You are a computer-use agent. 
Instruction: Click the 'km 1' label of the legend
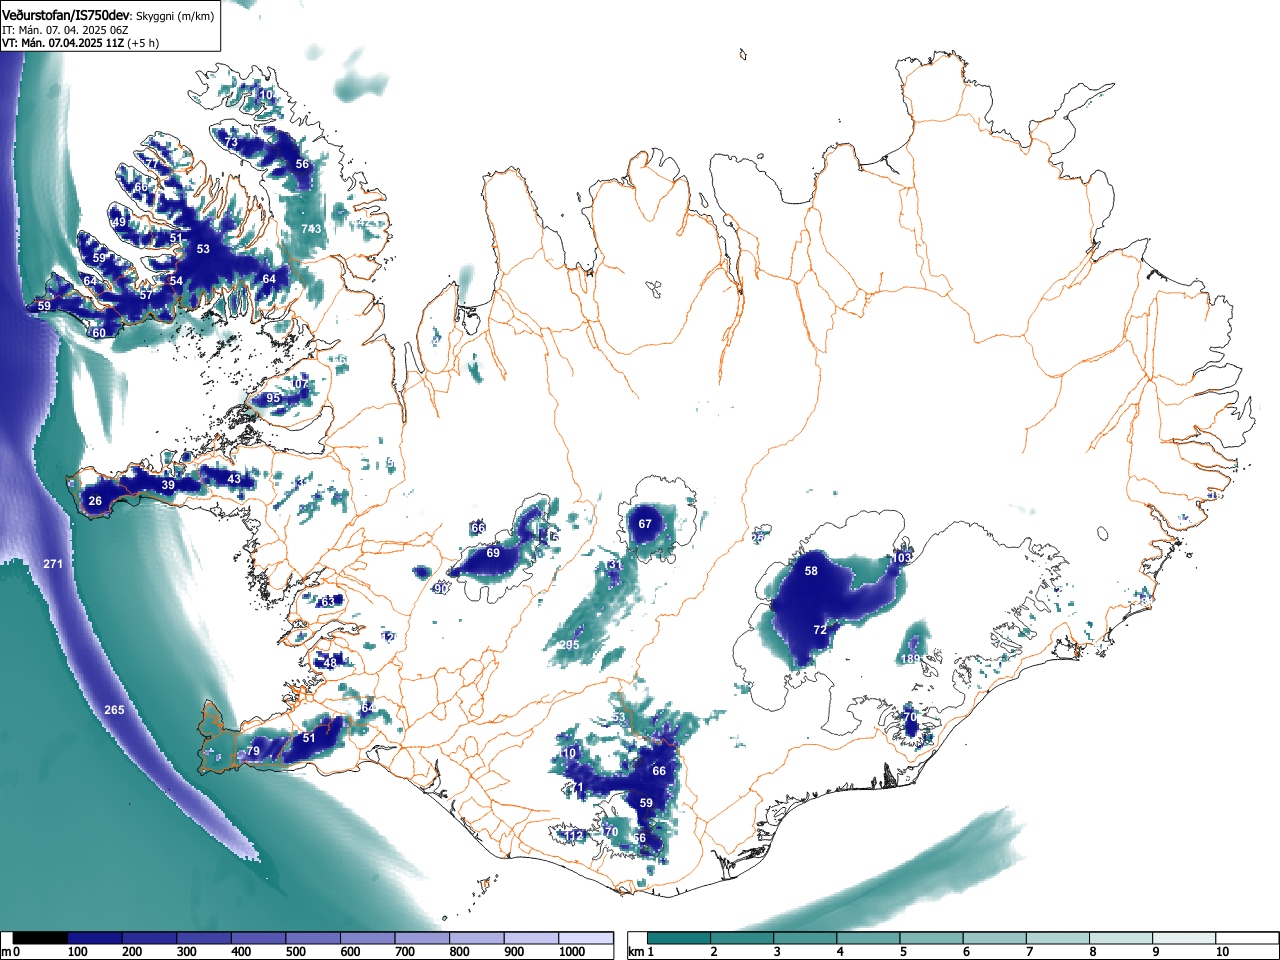click(x=641, y=952)
